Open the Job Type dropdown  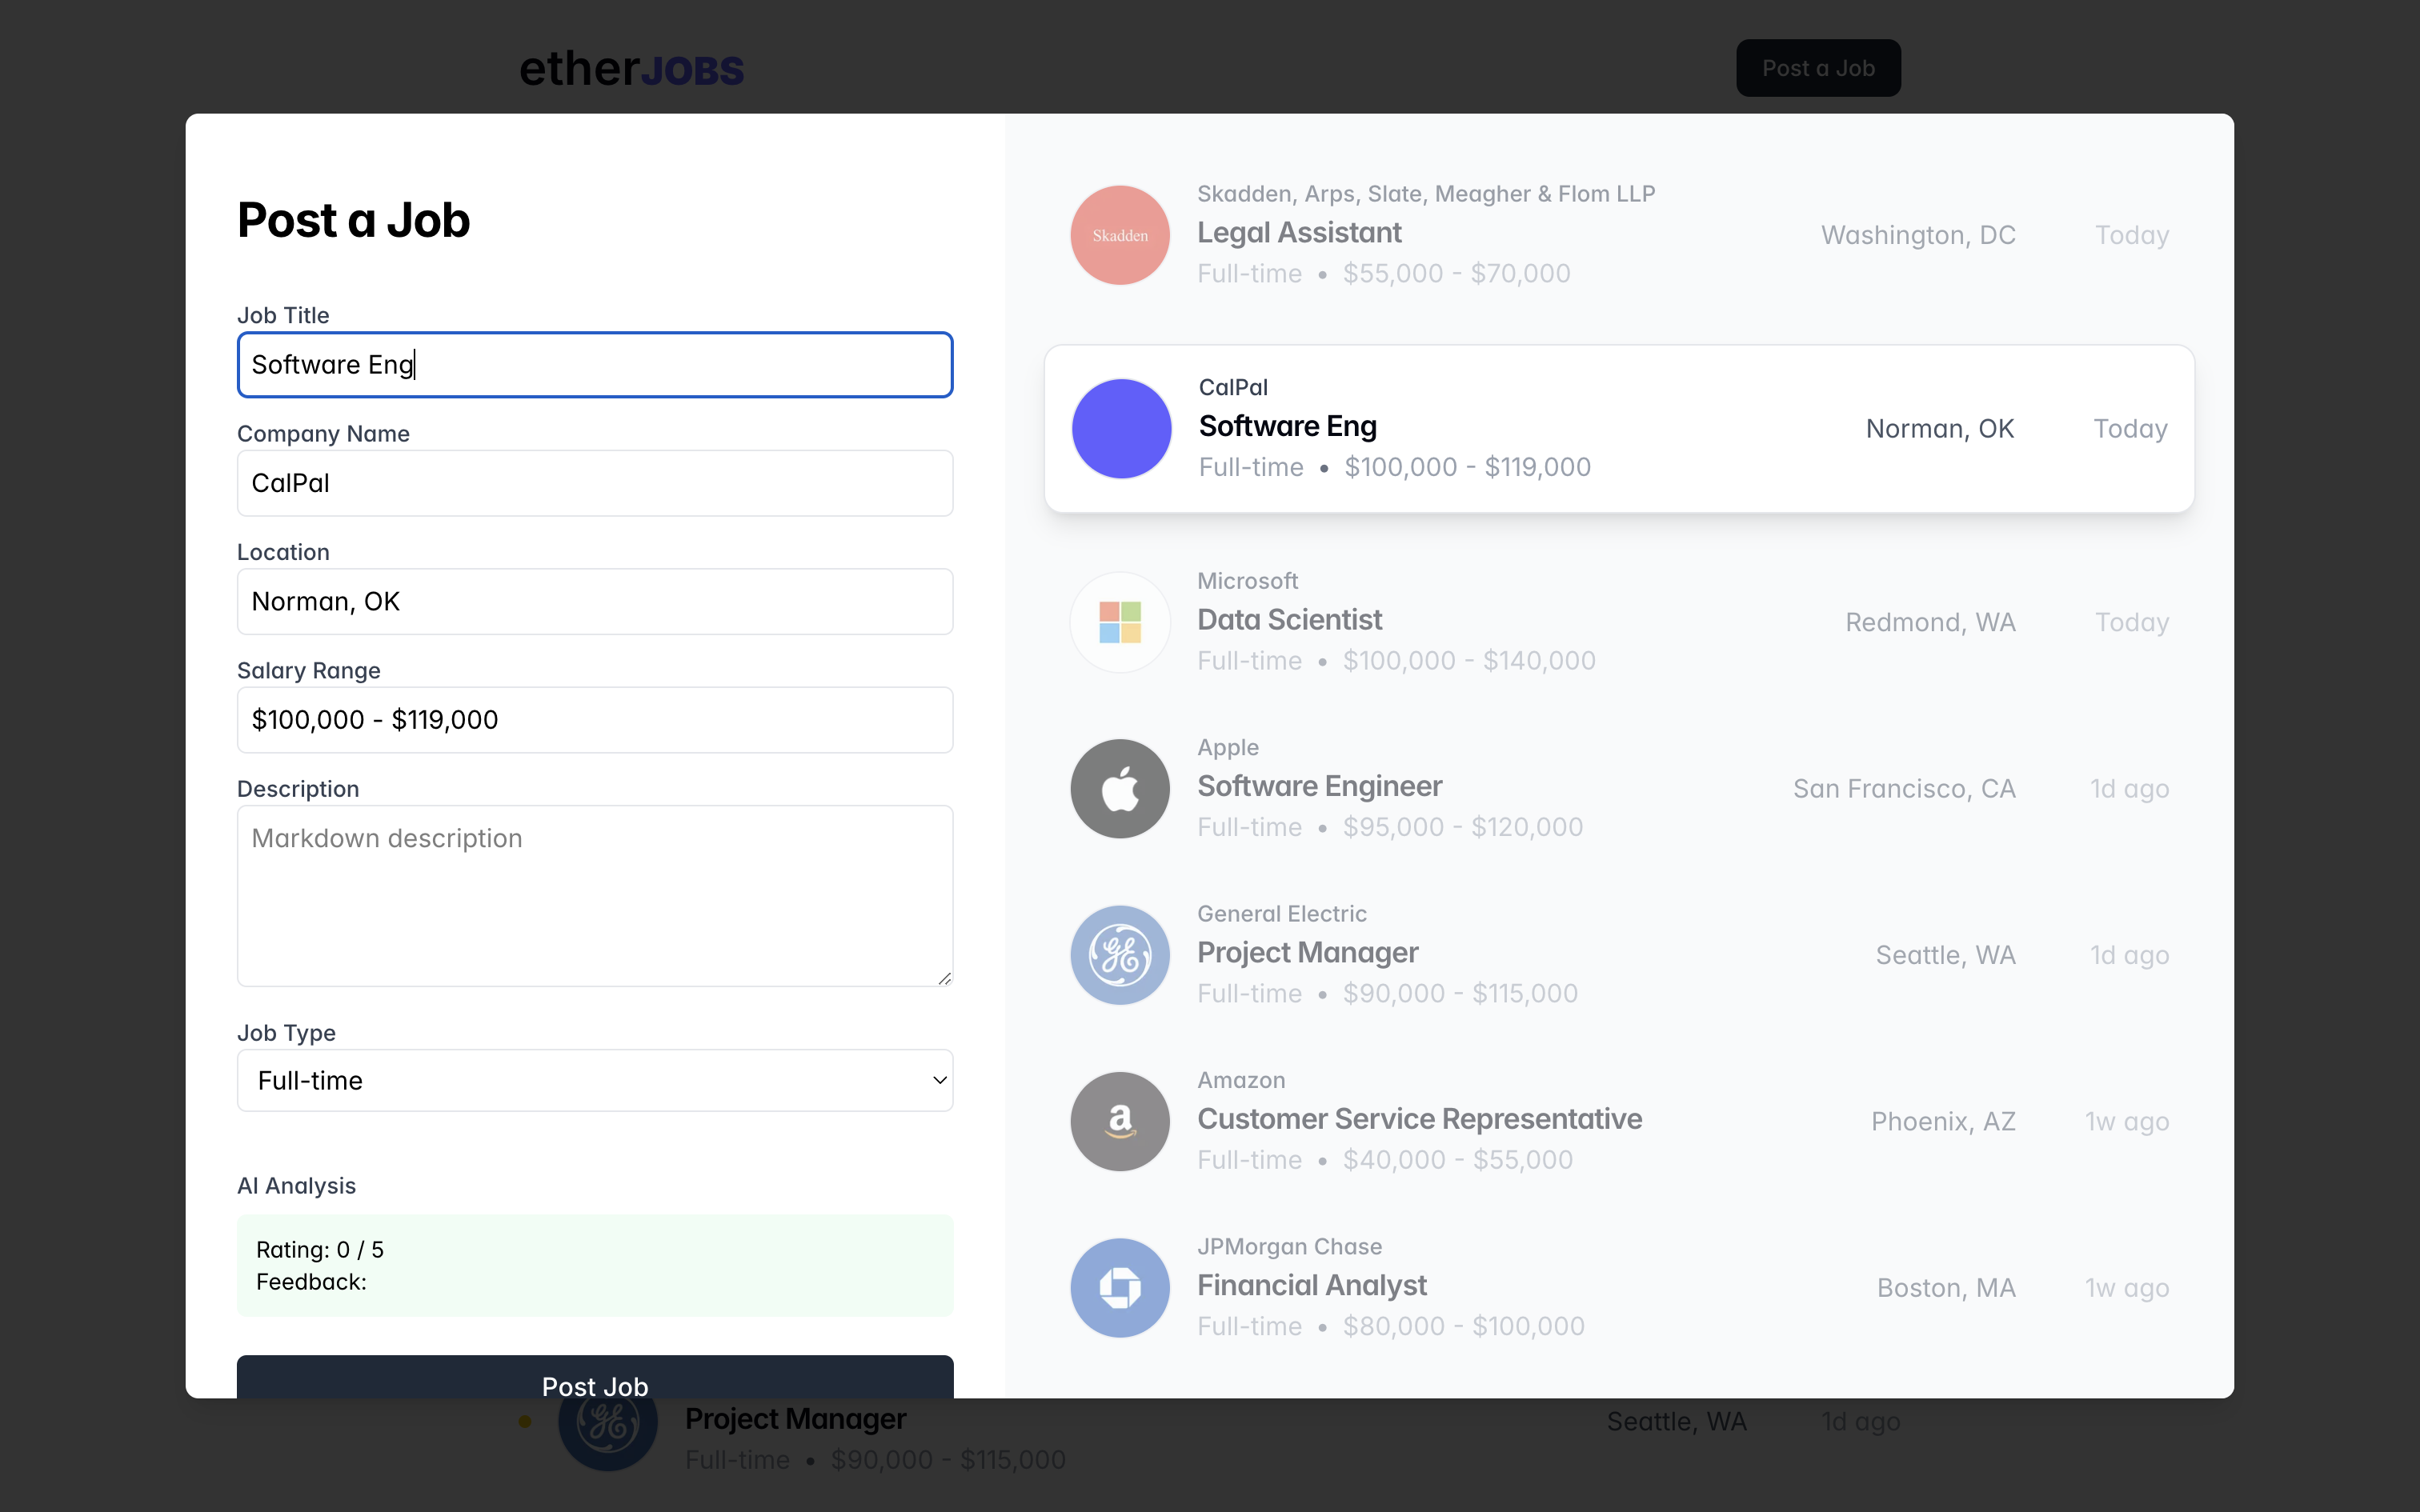click(x=594, y=1080)
